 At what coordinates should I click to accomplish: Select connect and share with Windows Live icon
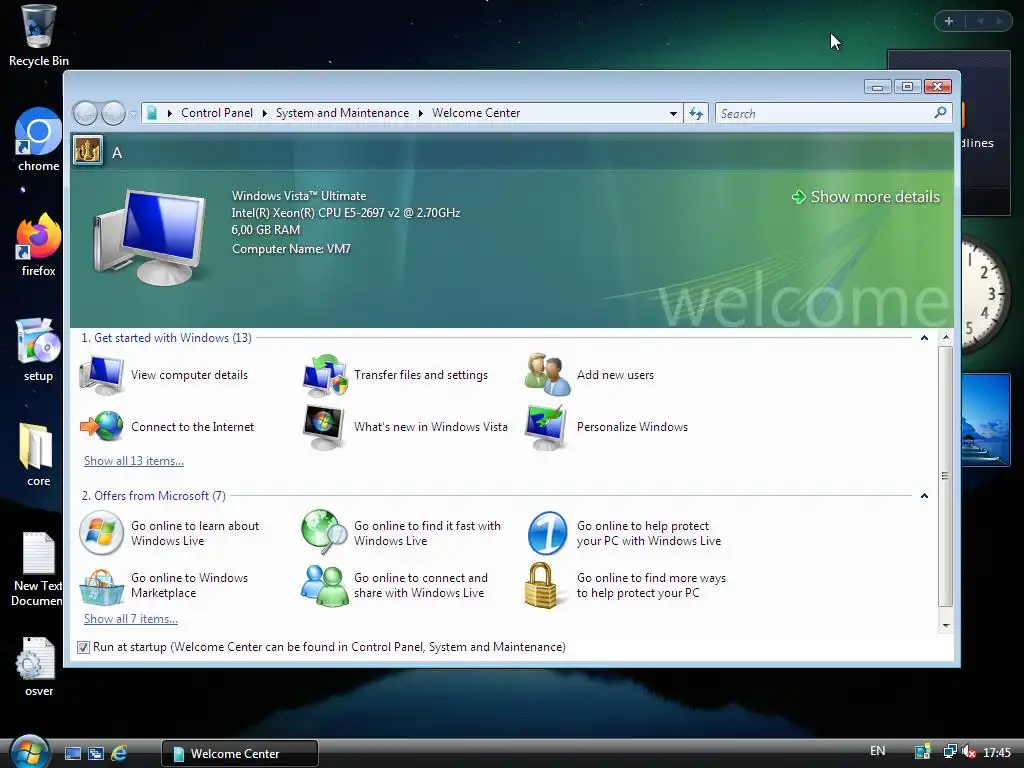click(x=324, y=585)
